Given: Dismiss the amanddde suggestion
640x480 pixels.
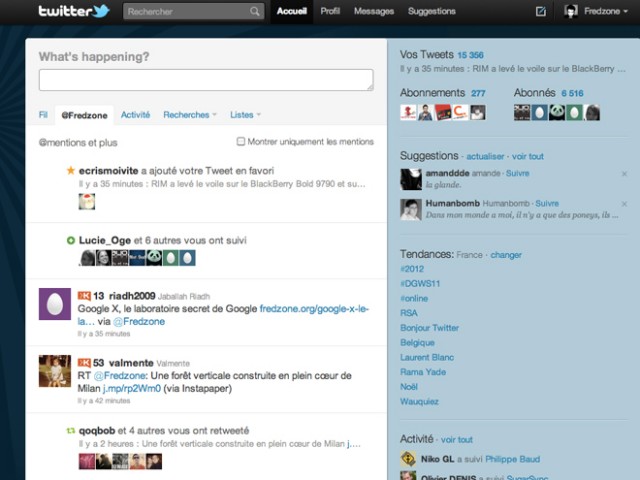Looking at the screenshot, I should (x=624, y=174).
